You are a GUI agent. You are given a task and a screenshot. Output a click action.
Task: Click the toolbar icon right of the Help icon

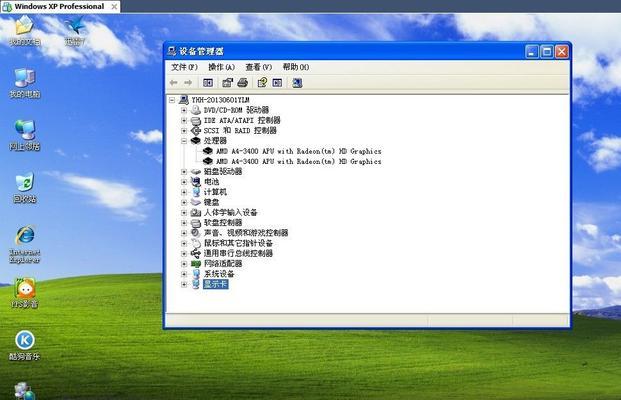(x=277, y=83)
